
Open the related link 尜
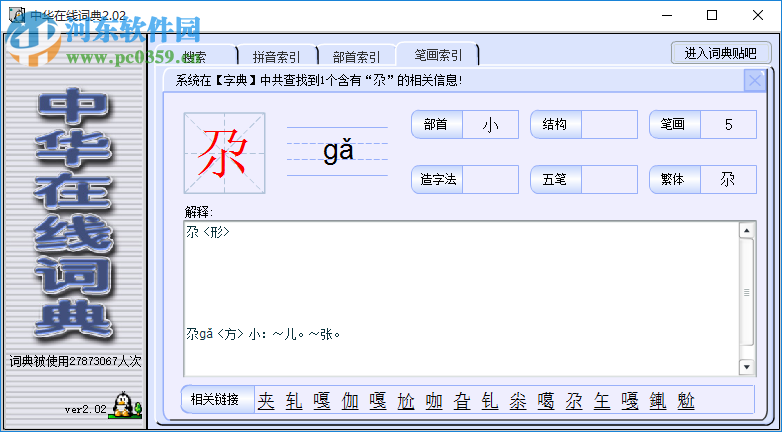pyautogui.click(x=518, y=401)
